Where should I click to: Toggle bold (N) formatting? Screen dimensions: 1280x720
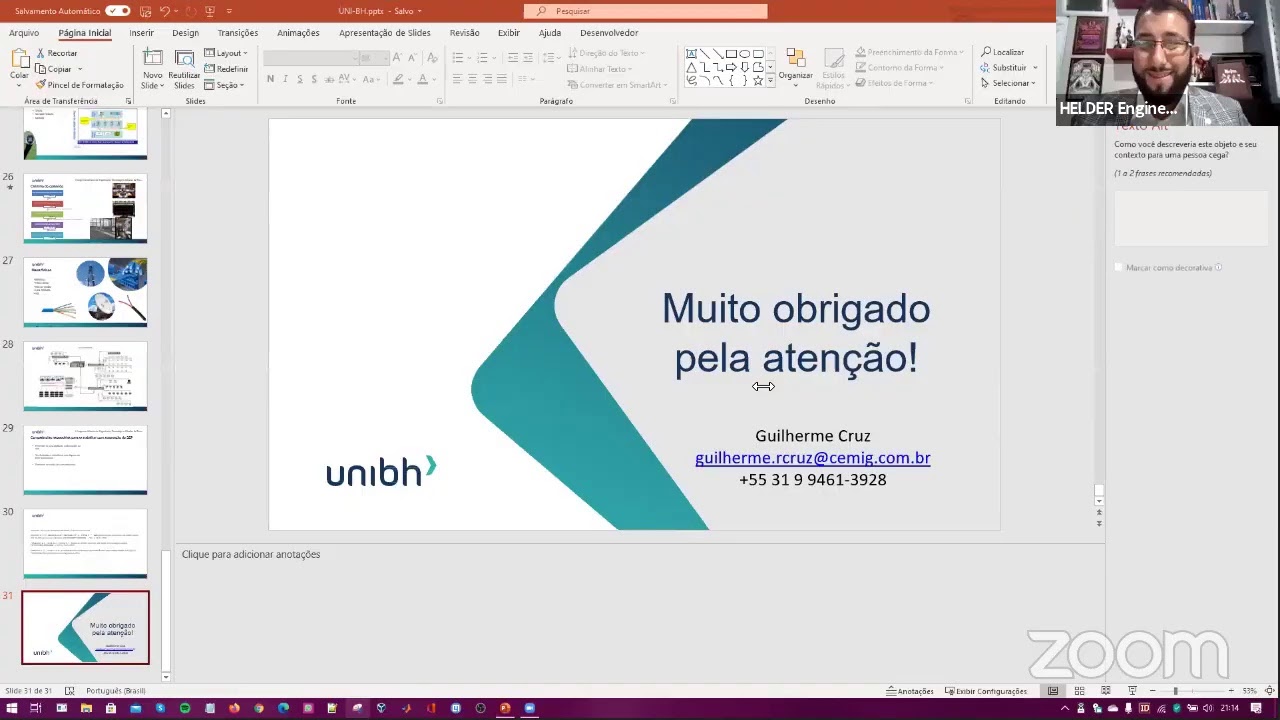pyautogui.click(x=270, y=79)
